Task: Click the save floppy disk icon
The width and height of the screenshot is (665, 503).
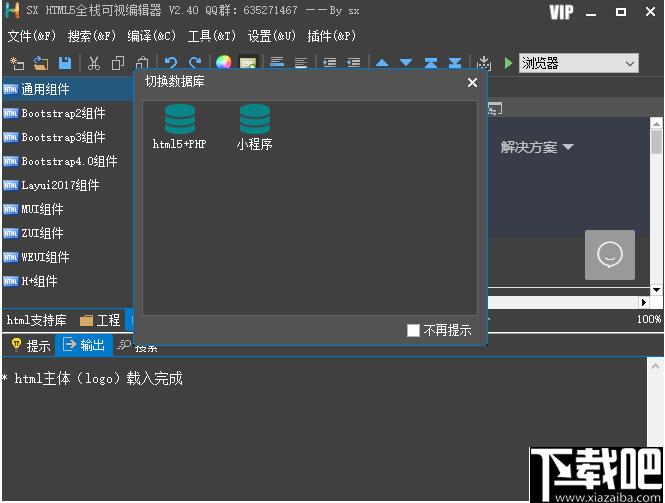Action: point(65,63)
